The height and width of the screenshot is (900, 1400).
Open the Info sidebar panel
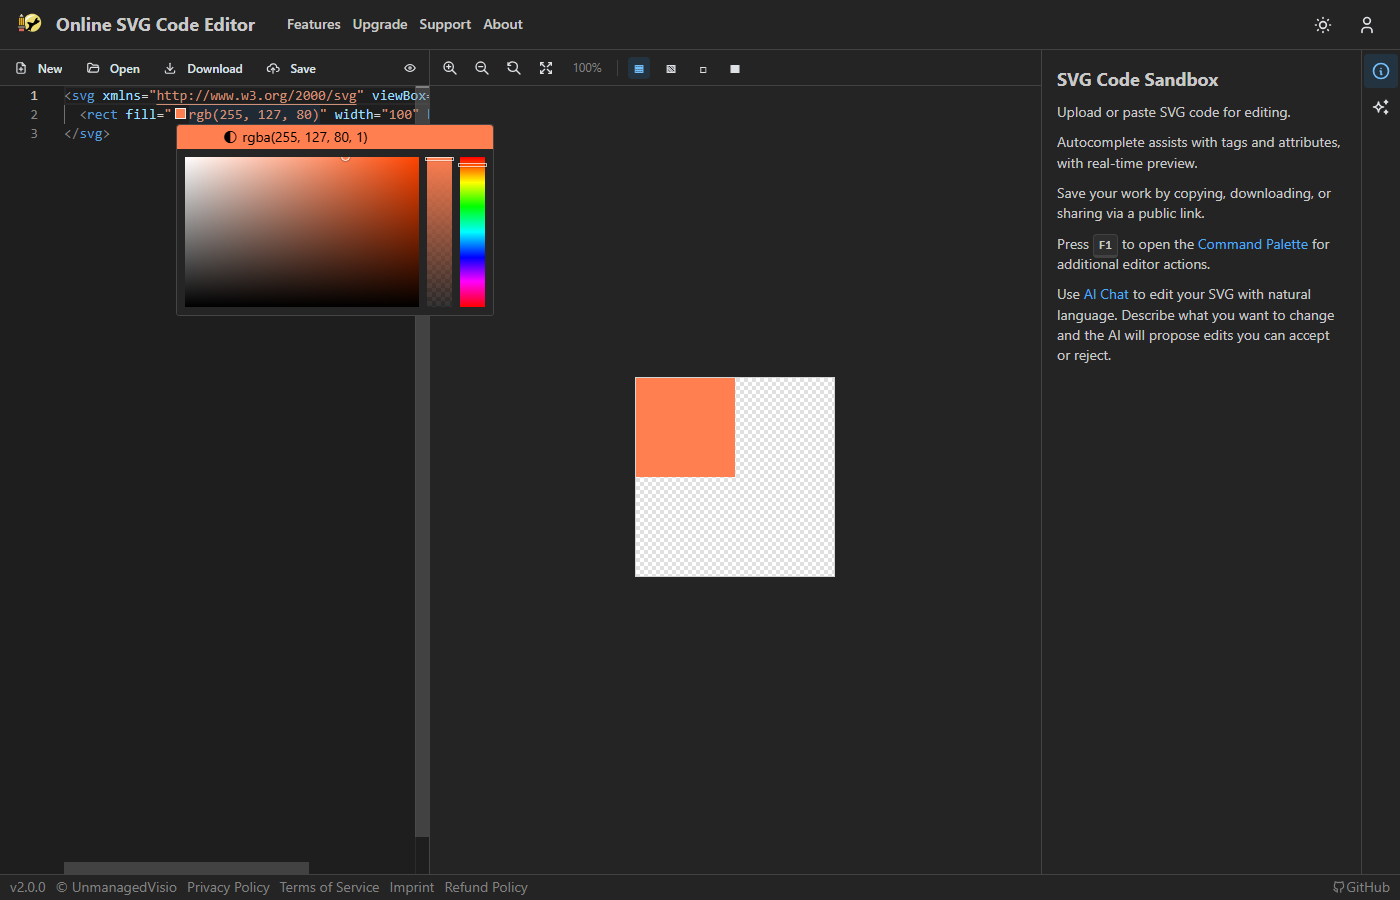[x=1381, y=70]
